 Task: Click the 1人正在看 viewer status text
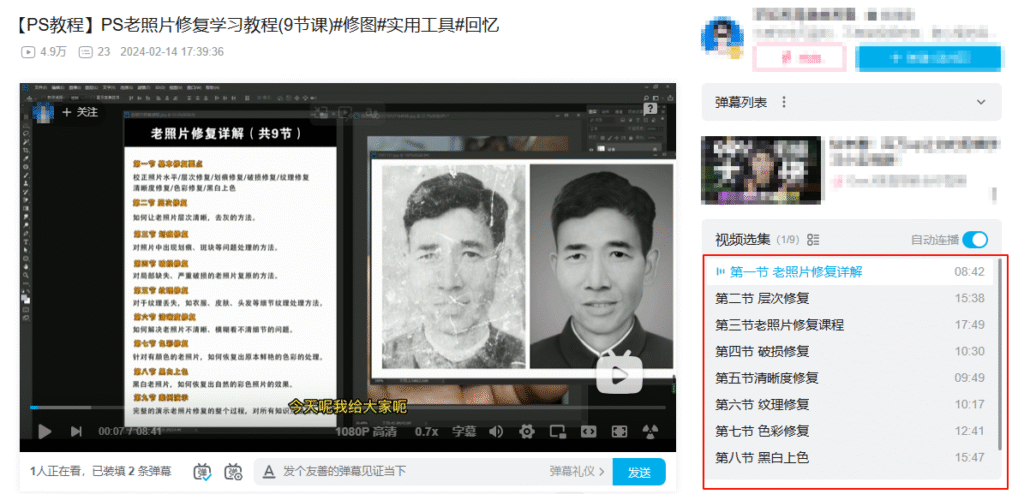tap(57, 471)
